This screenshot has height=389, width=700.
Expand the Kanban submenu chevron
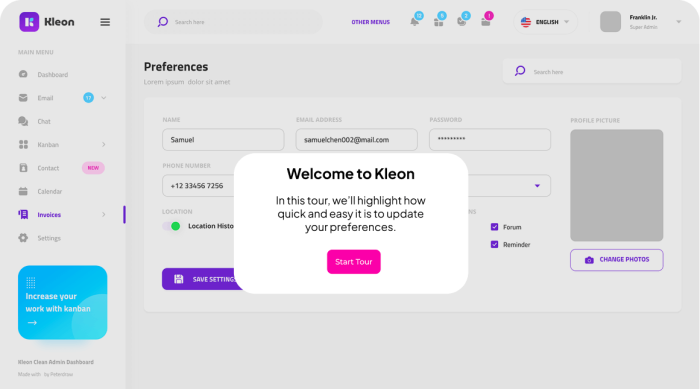[x=104, y=144]
